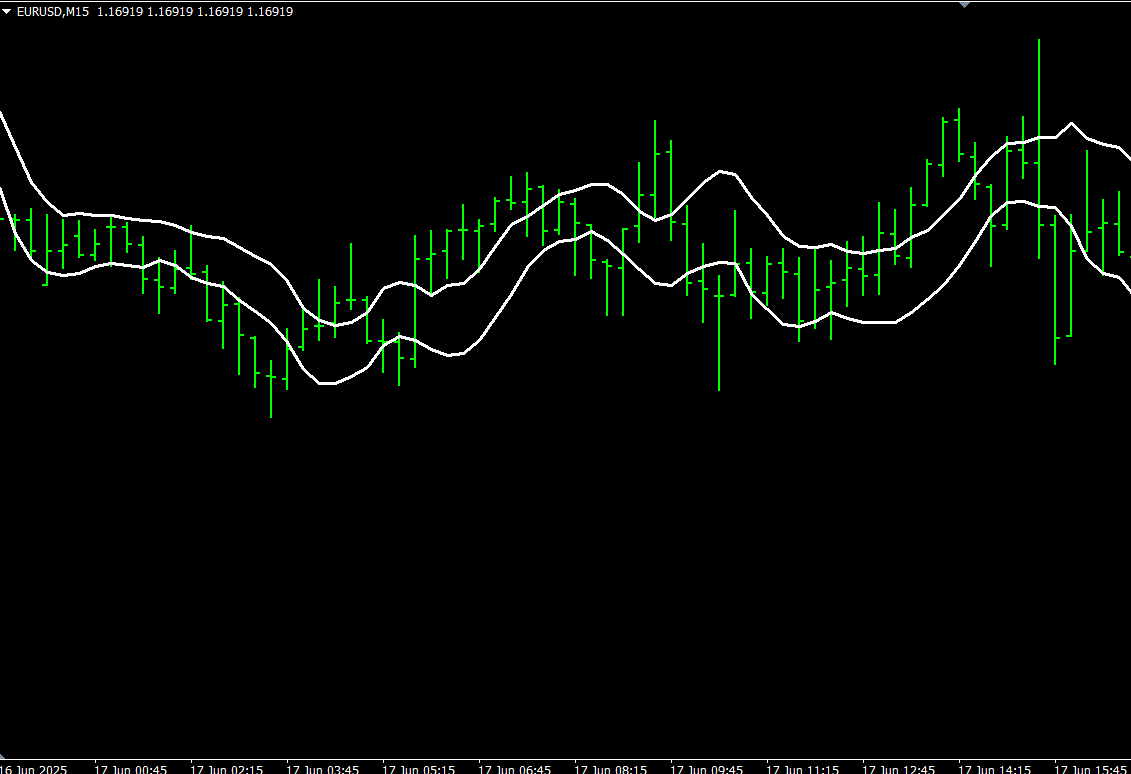Click the 17 Jun 02:15 time label
This screenshot has width=1131, height=774.
coord(226,769)
